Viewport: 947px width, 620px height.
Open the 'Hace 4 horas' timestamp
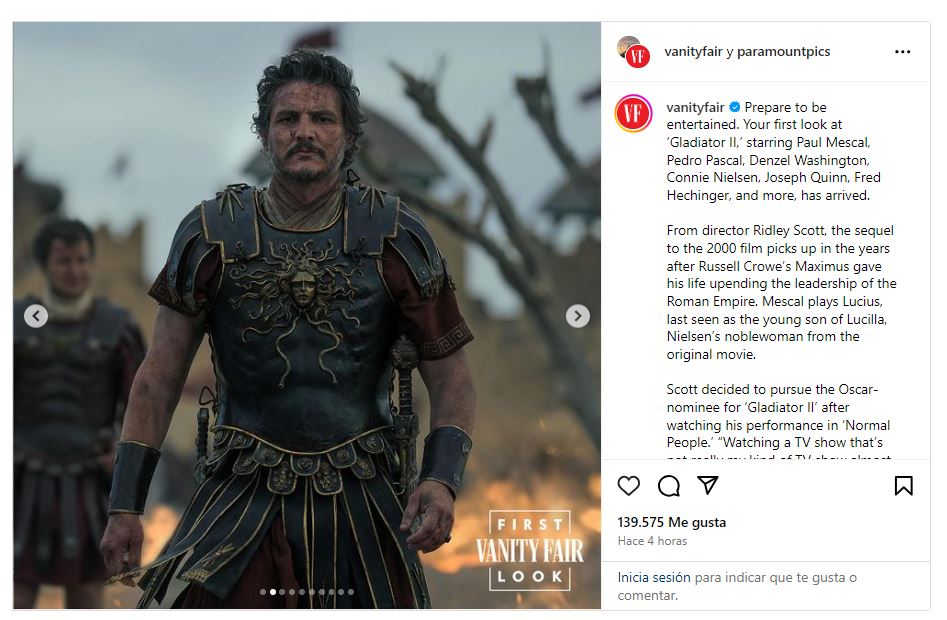tap(652, 541)
